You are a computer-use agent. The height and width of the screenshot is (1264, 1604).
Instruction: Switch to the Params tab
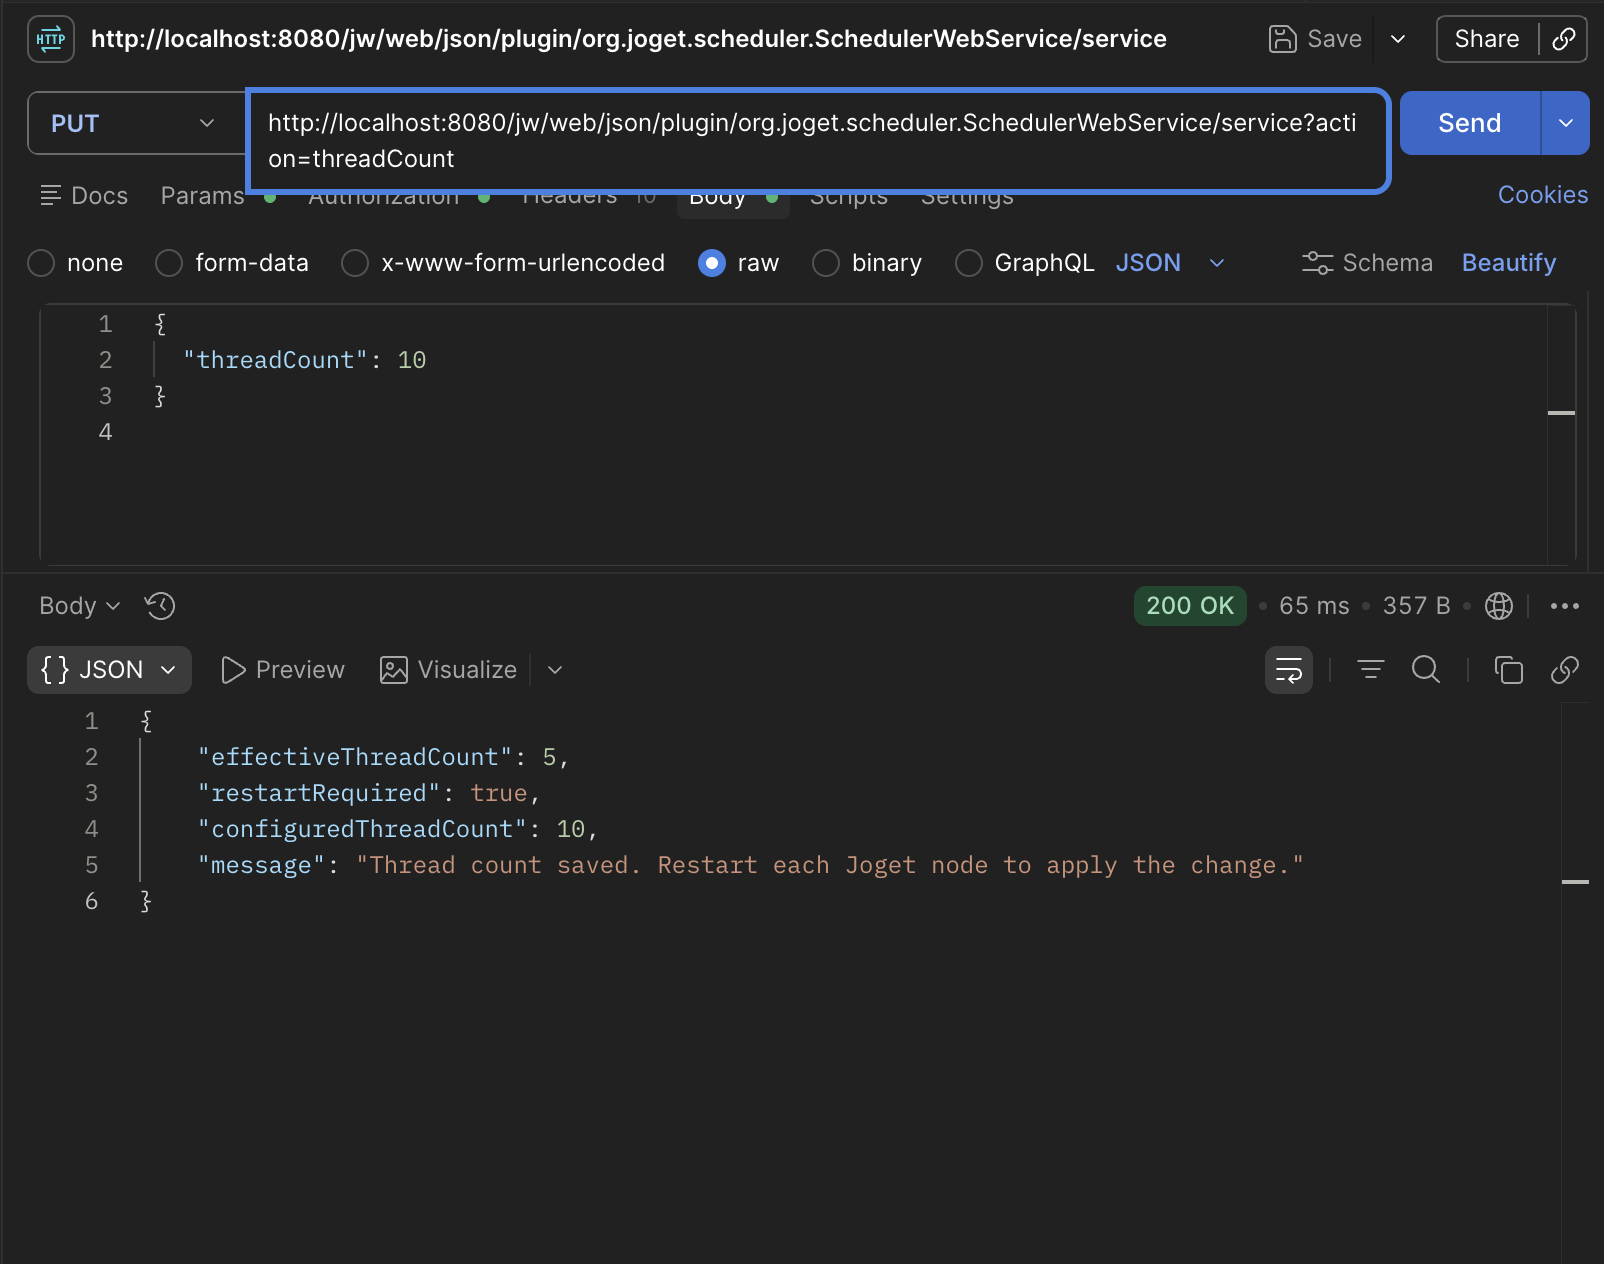point(203,196)
